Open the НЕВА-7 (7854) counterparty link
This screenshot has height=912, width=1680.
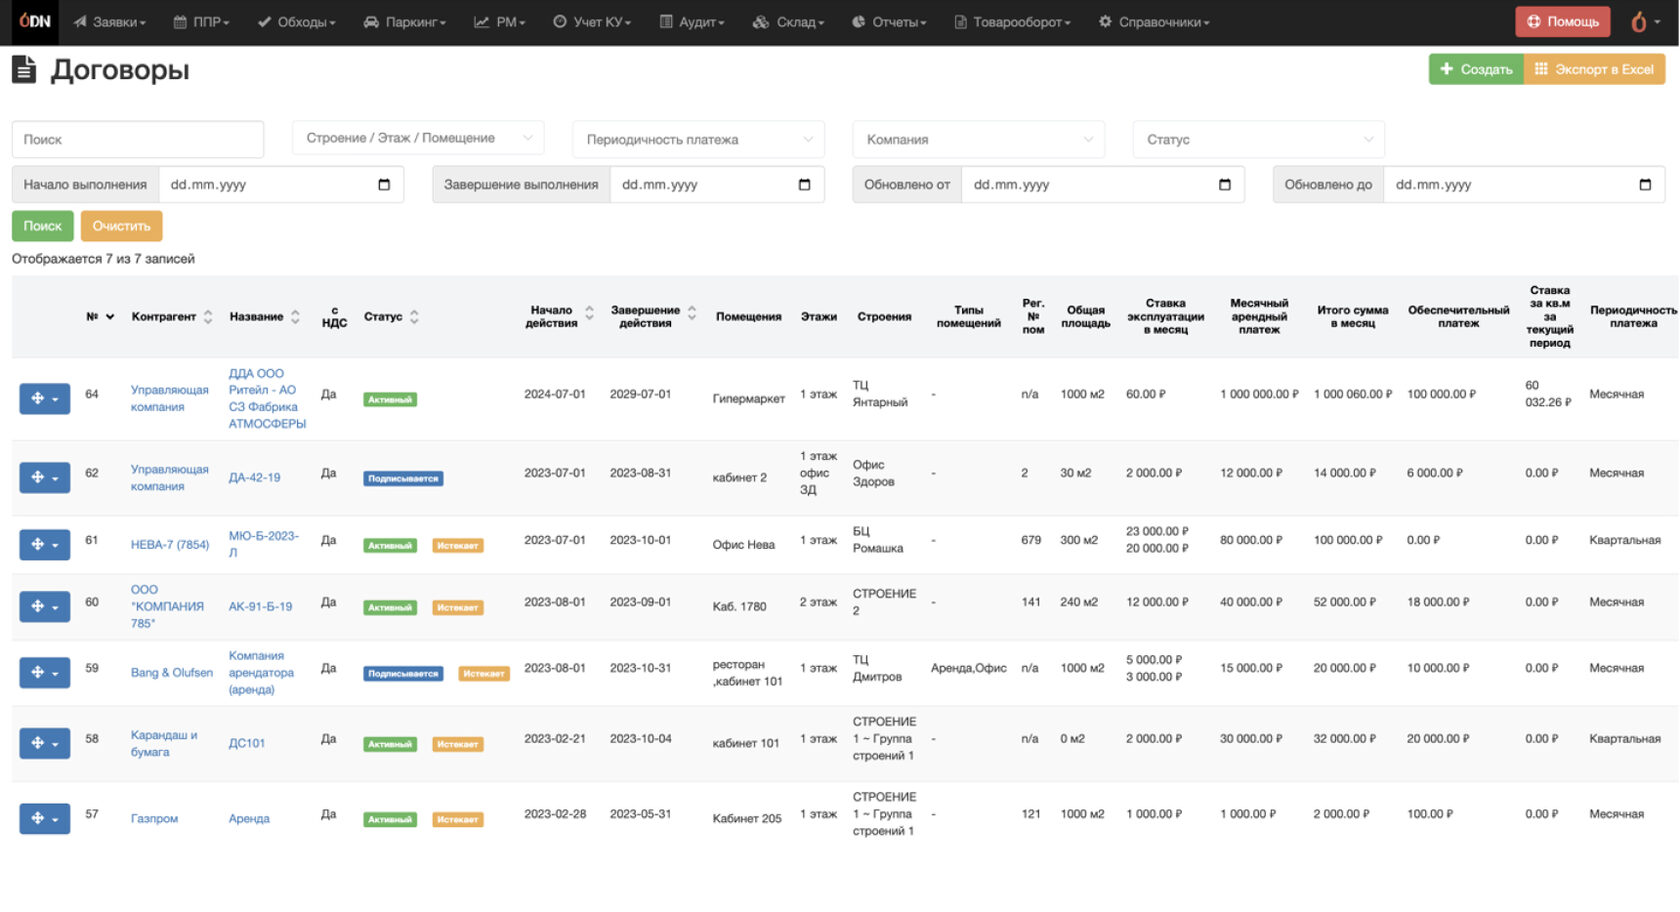click(x=170, y=545)
